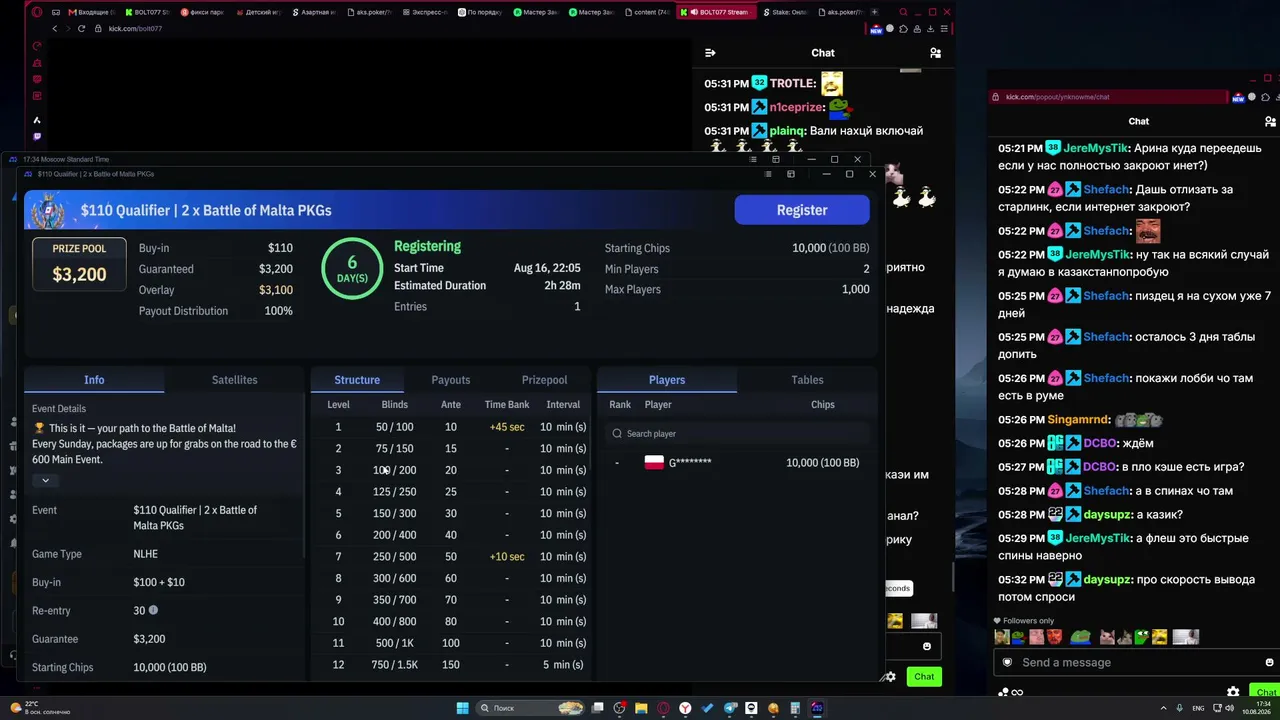Click the 'Aug 16, 22:05' start time
This screenshot has height=720, width=1280.
click(547, 268)
